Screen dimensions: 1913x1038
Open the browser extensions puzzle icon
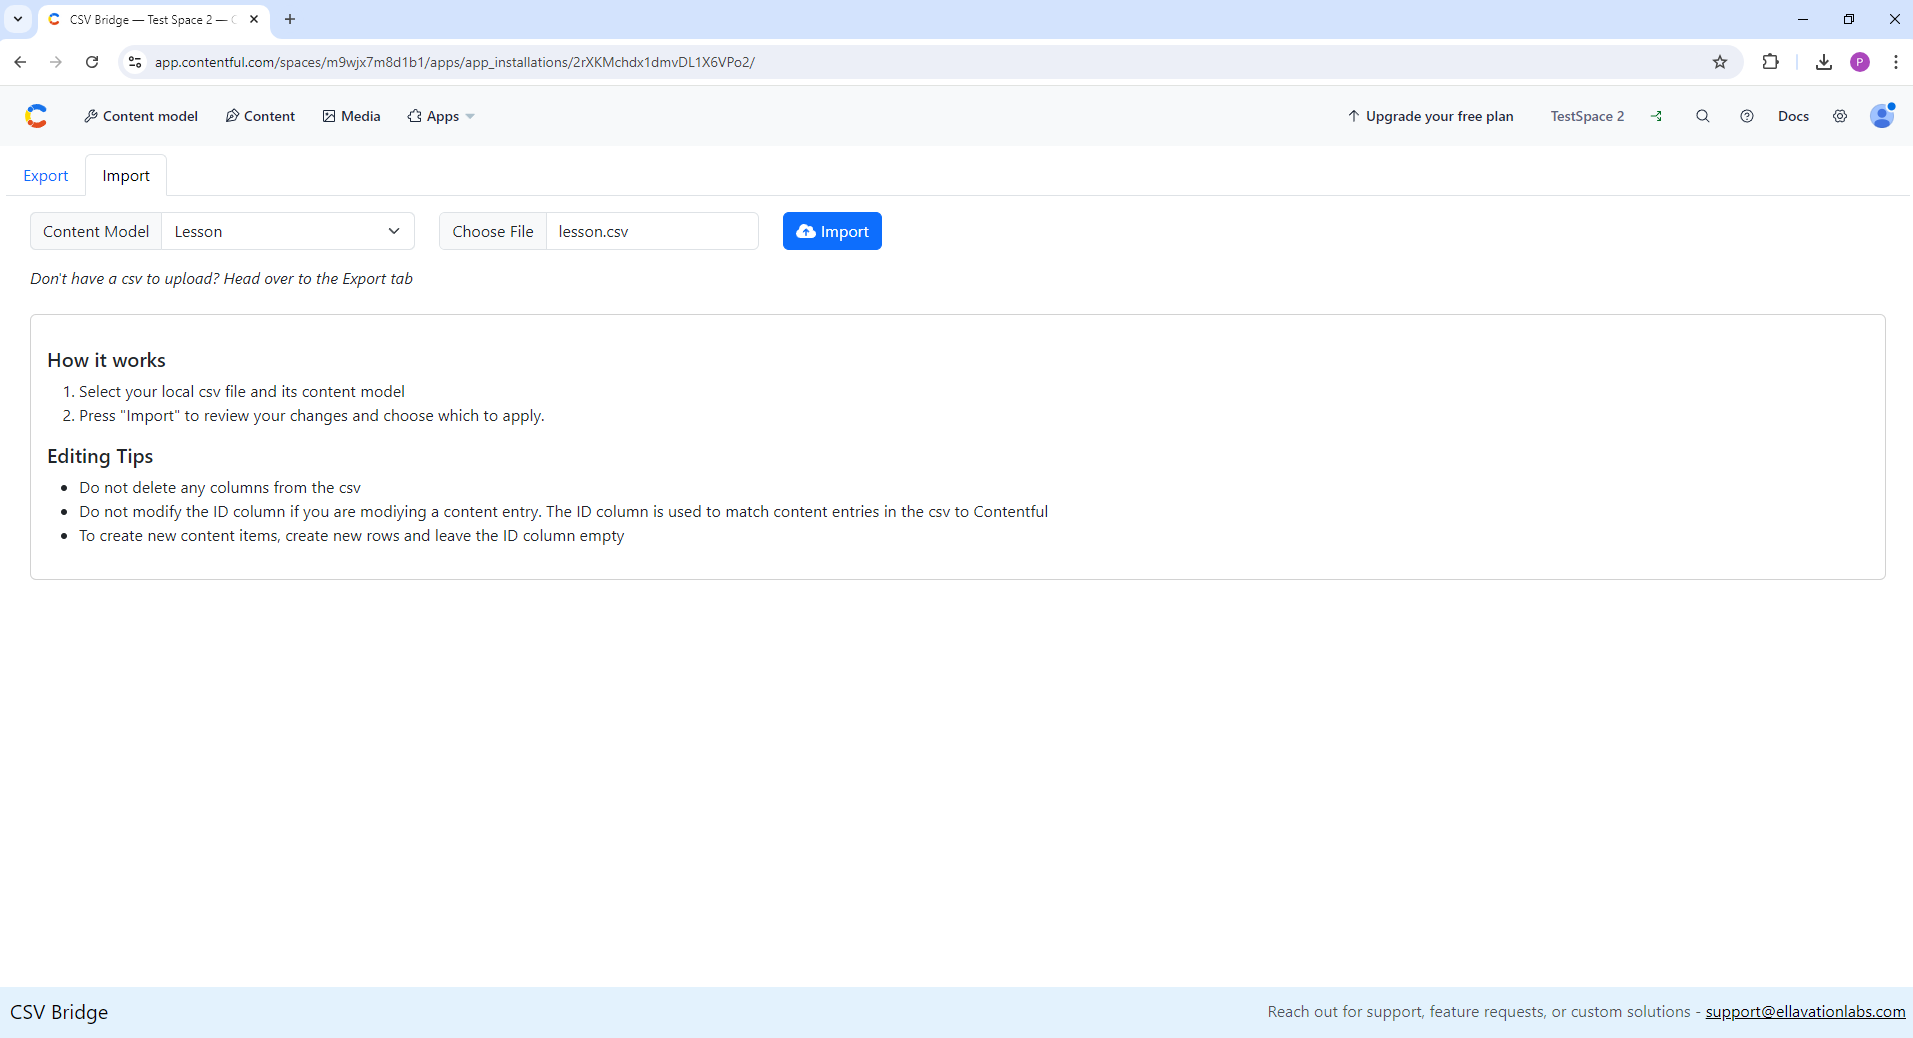tap(1771, 62)
